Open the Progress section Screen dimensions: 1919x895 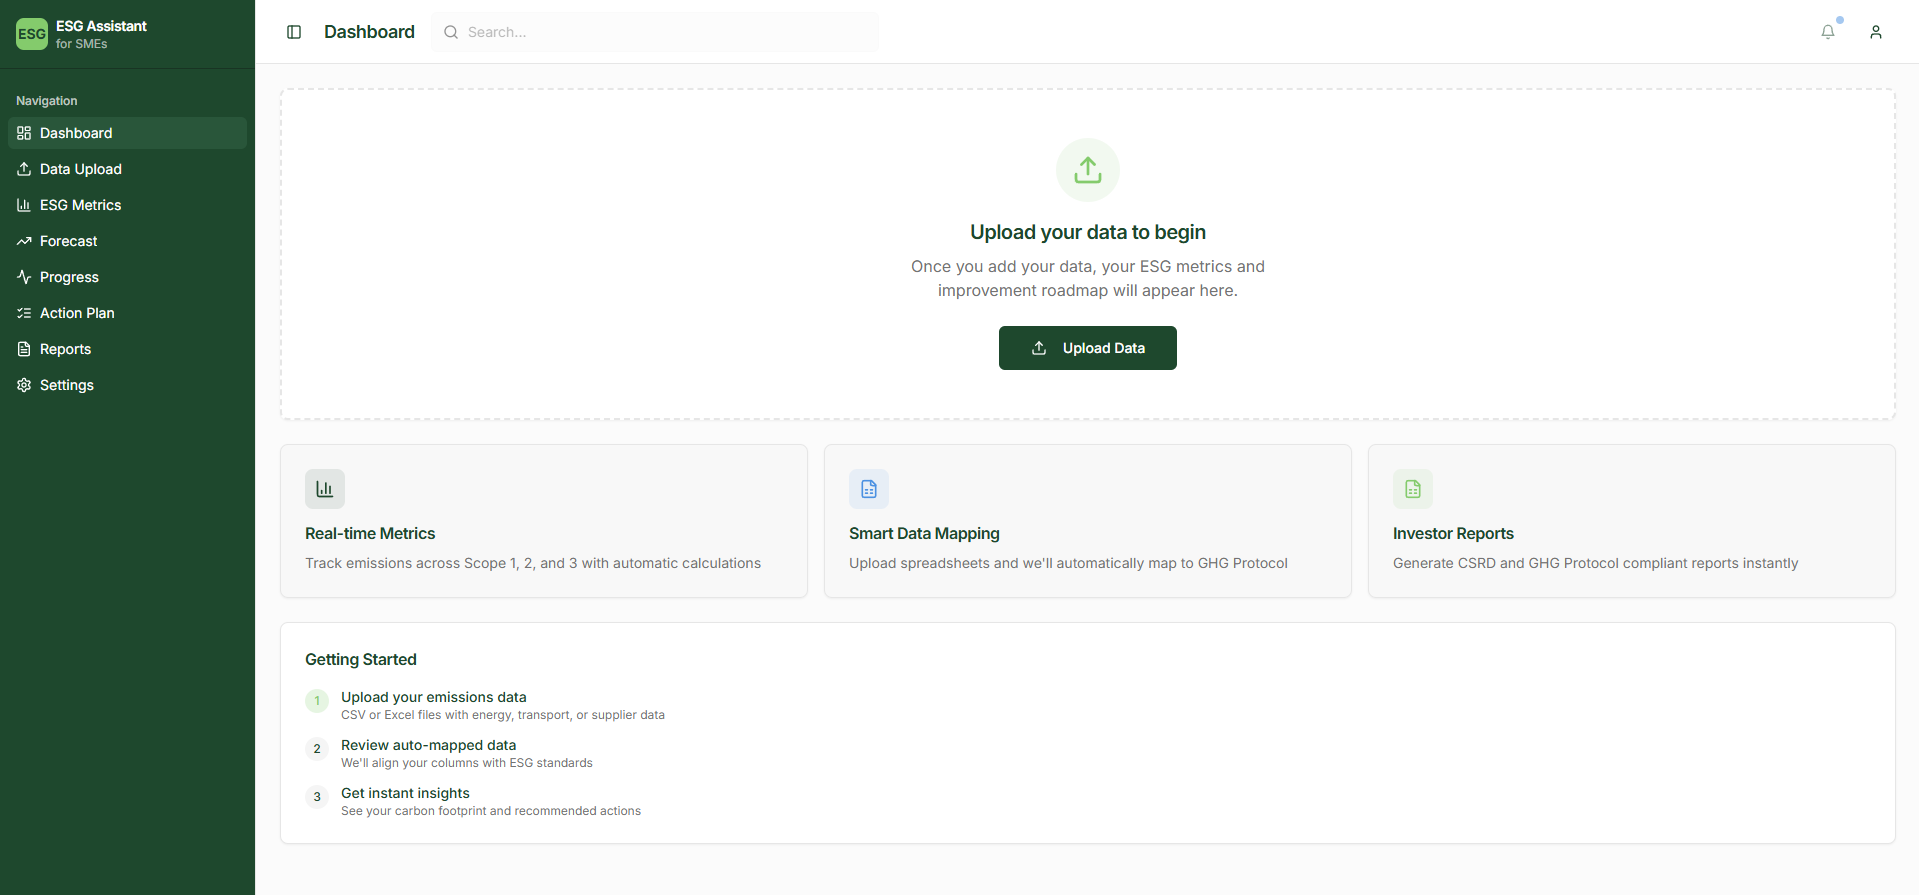point(127,277)
